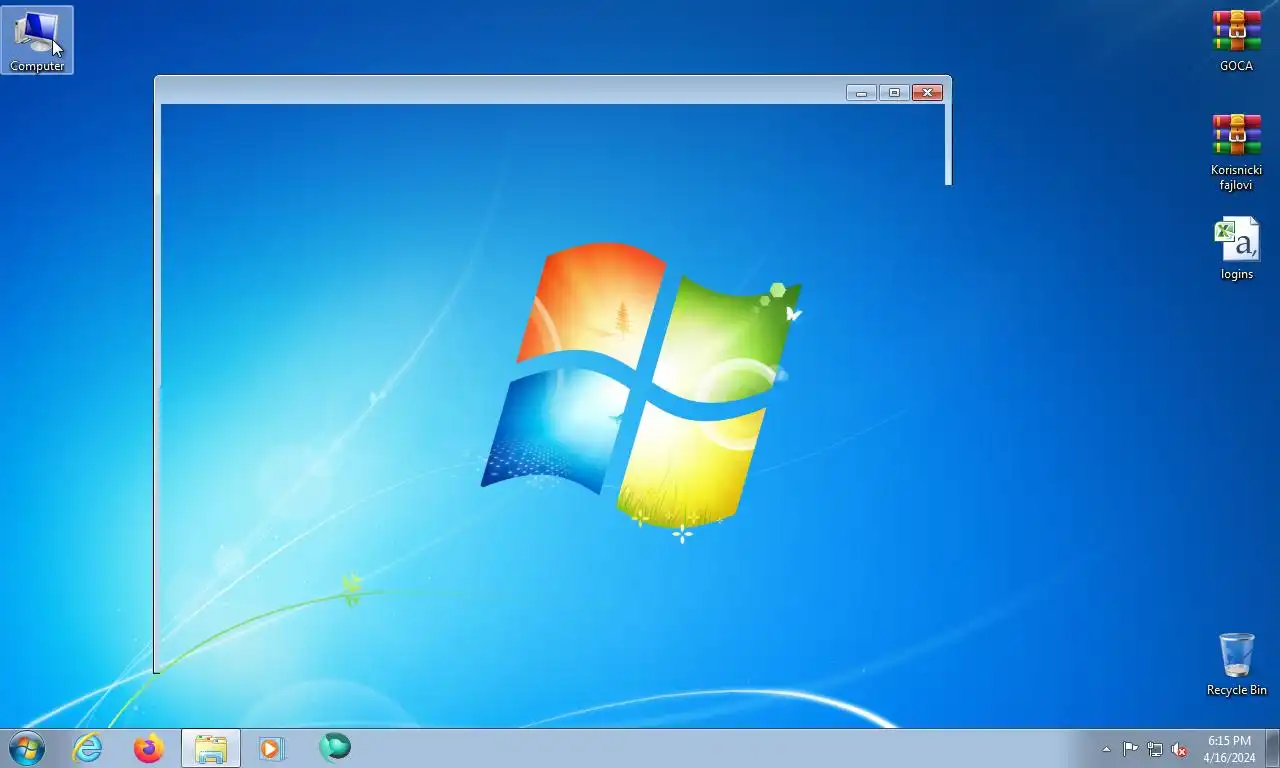Click the Windows Explorer taskbar button

coord(211,748)
